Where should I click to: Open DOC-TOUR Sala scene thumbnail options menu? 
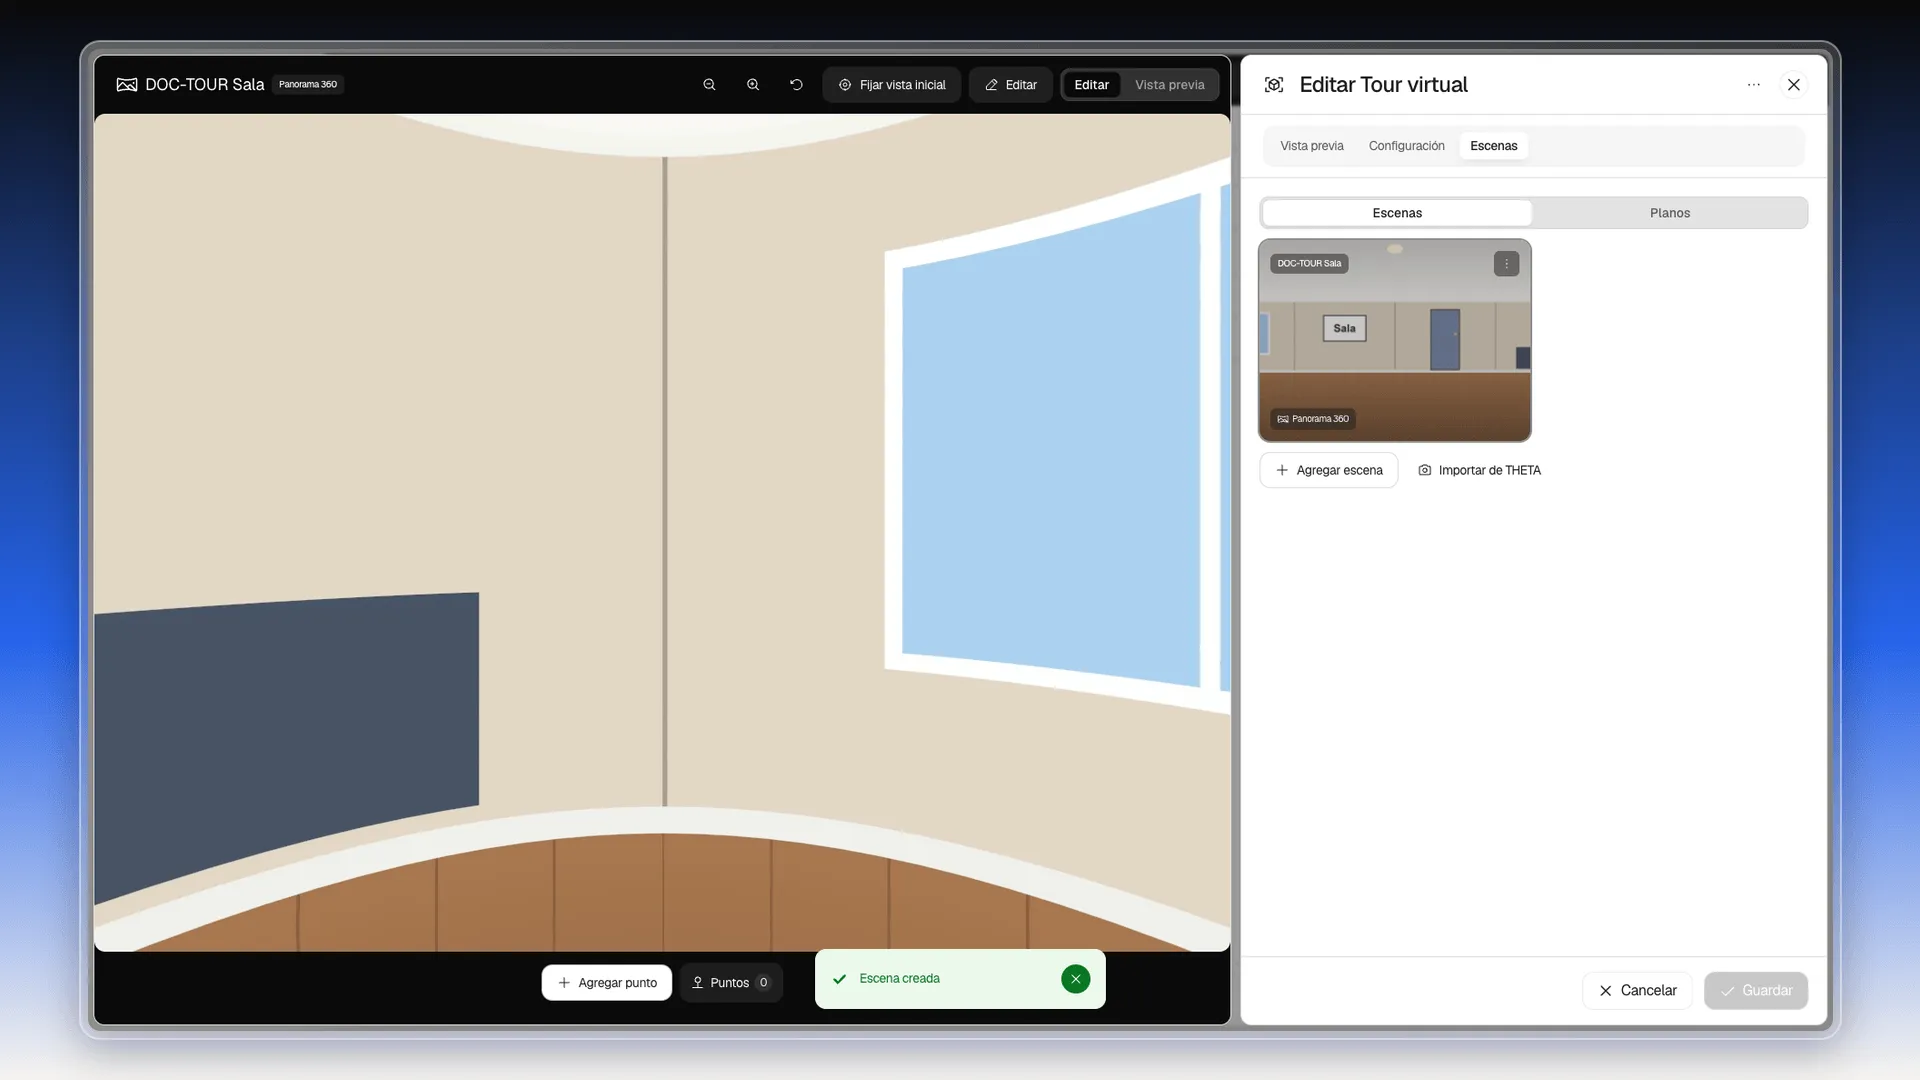click(1506, 264)
